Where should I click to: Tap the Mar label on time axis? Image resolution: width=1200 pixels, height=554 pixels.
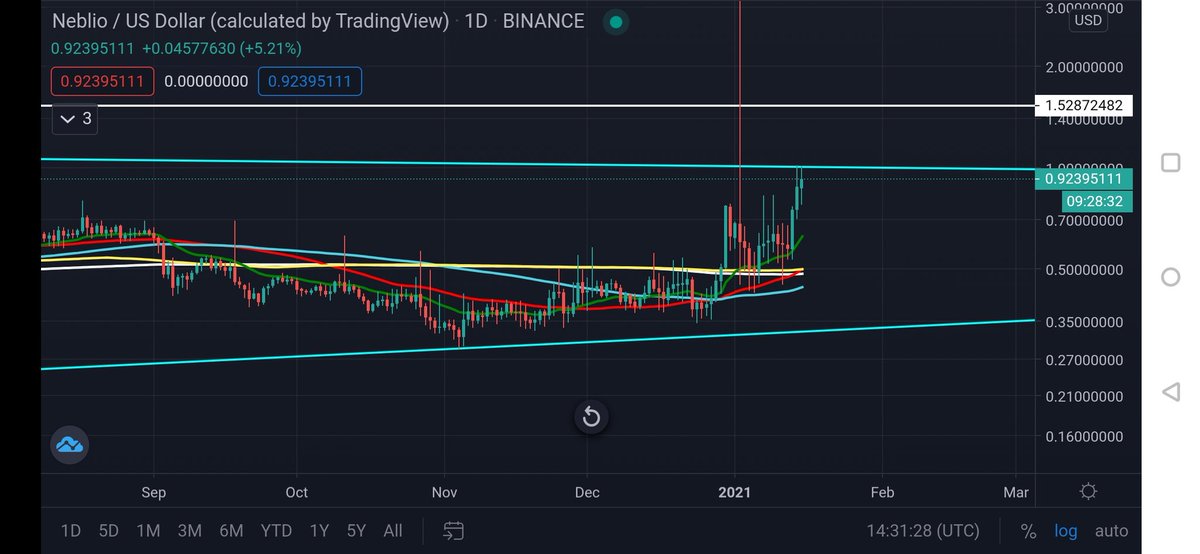(x=1016, y=492)
